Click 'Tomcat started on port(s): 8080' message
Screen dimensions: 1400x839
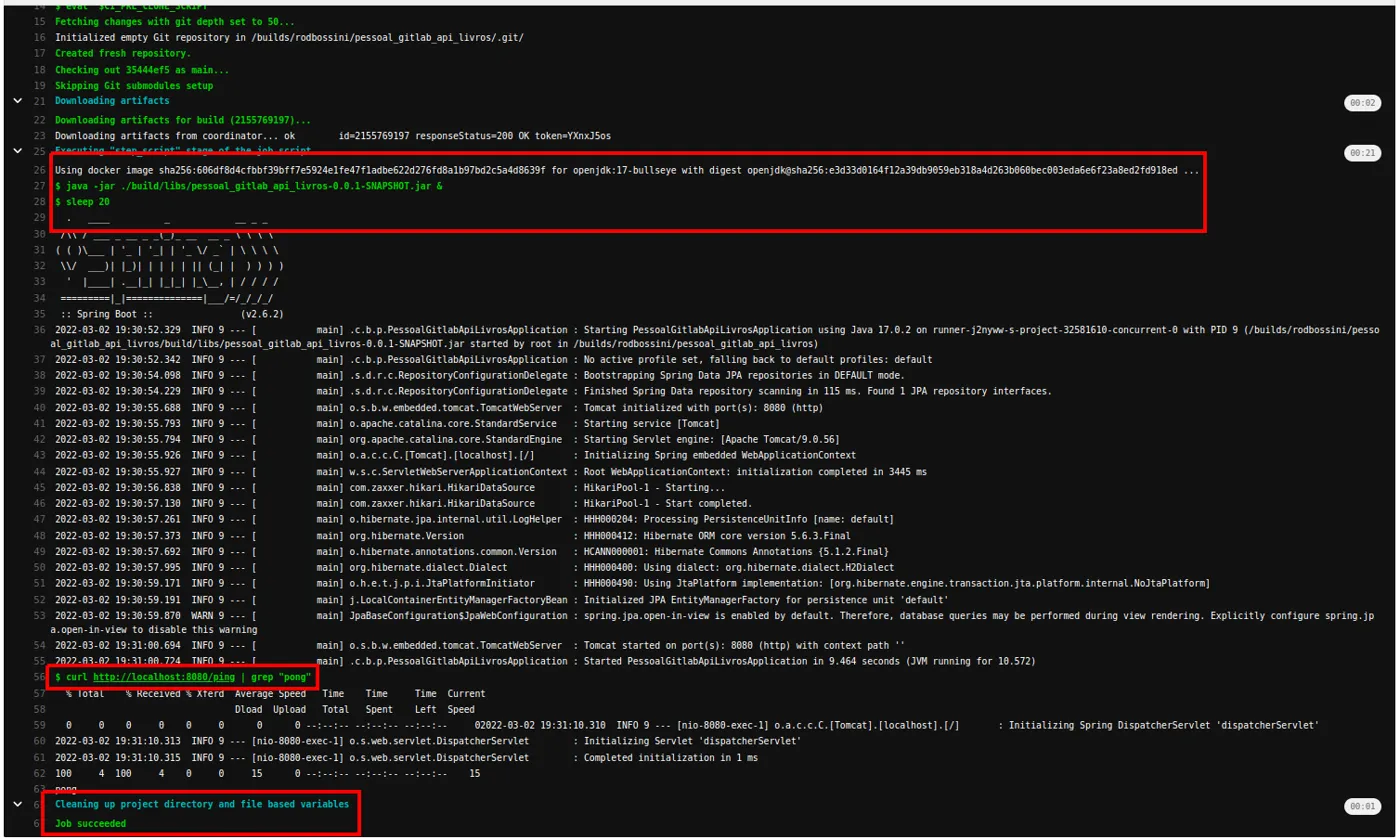point(742,648)
